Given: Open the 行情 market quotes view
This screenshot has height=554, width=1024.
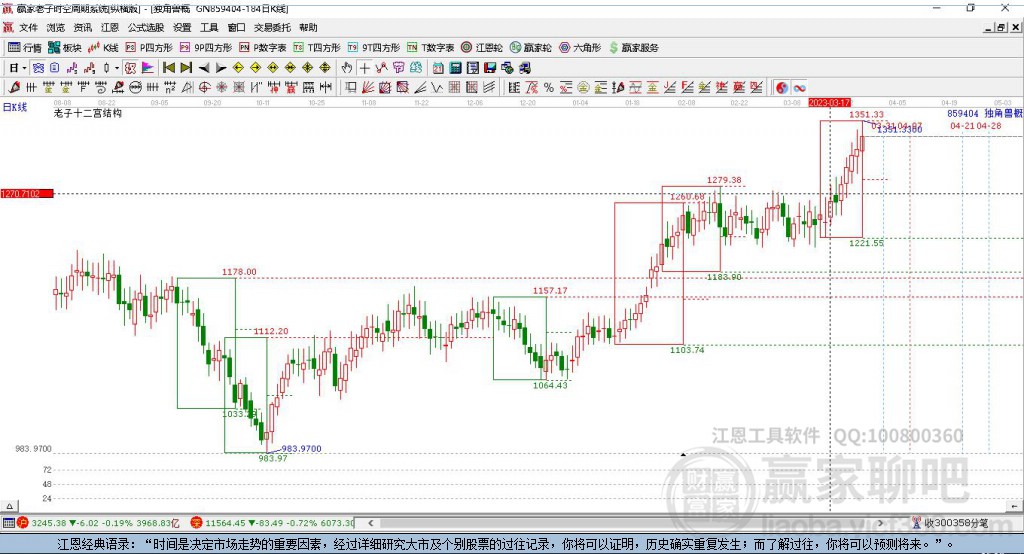Looking at the screenshot, I should coord(25,48).
